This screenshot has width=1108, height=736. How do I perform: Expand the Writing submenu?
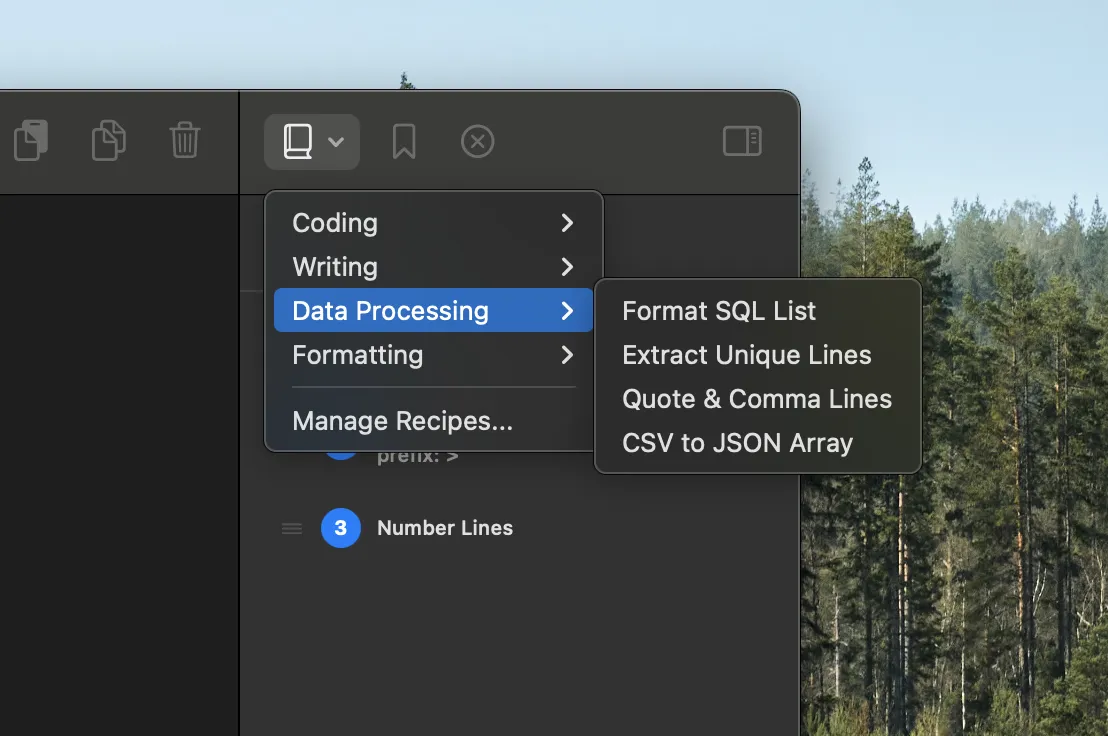click(433, 267)
